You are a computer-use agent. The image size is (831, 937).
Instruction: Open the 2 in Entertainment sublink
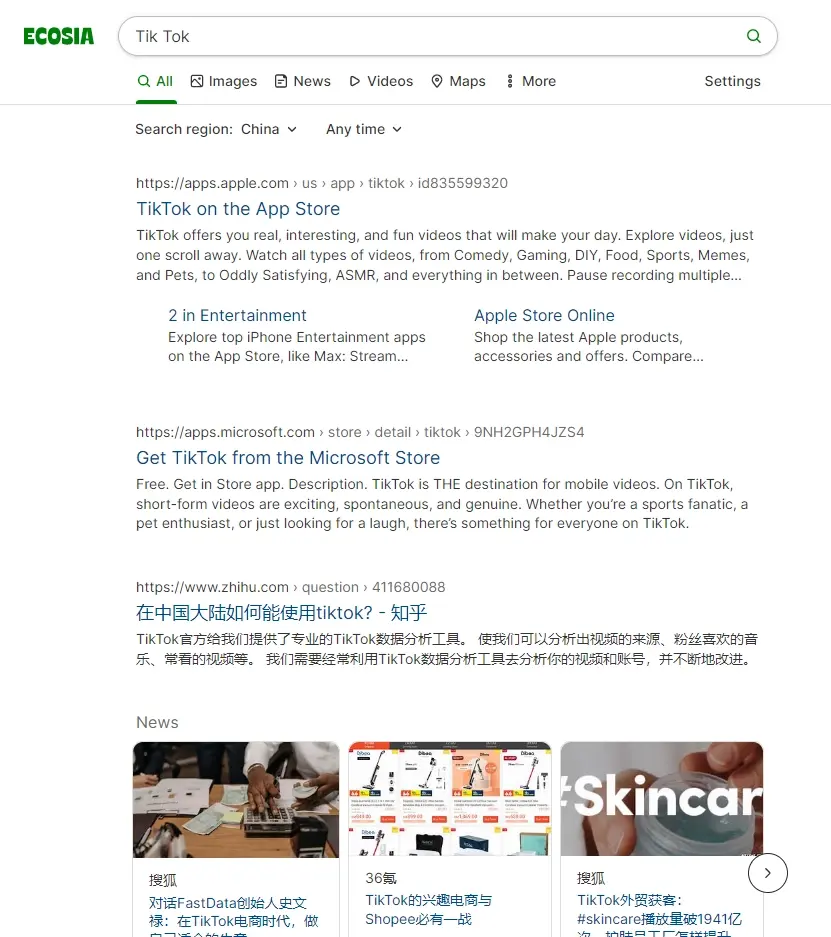(x=237, y=316)
